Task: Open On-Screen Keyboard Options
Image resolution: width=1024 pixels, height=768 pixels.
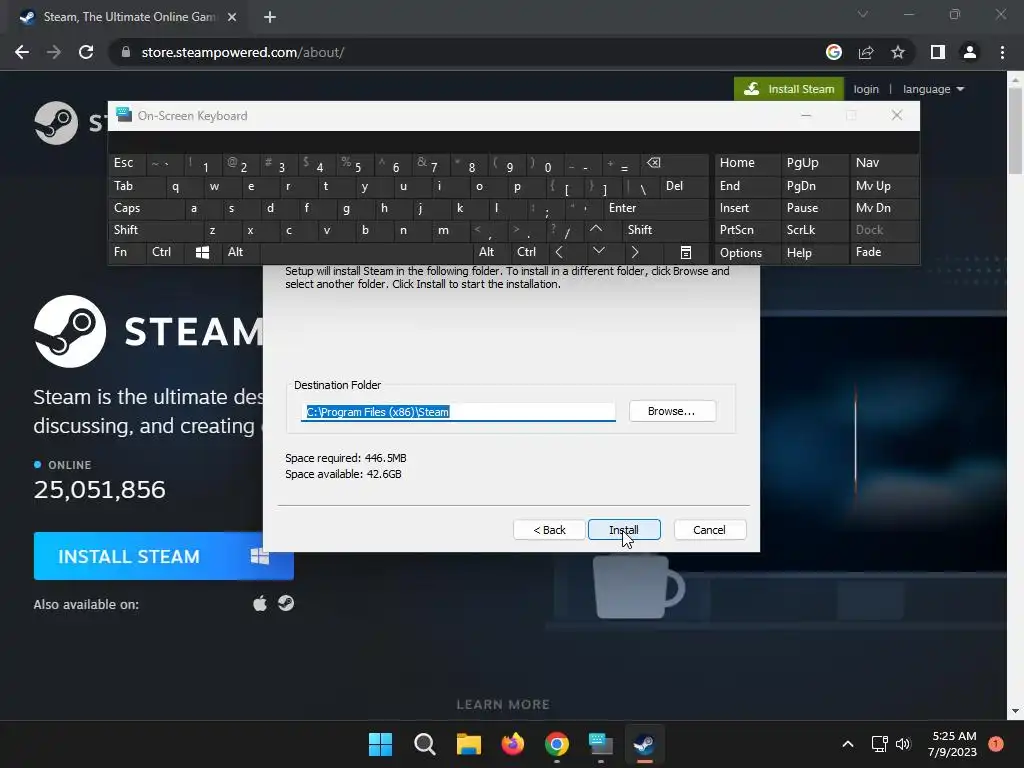Action: tap(748, 252)
